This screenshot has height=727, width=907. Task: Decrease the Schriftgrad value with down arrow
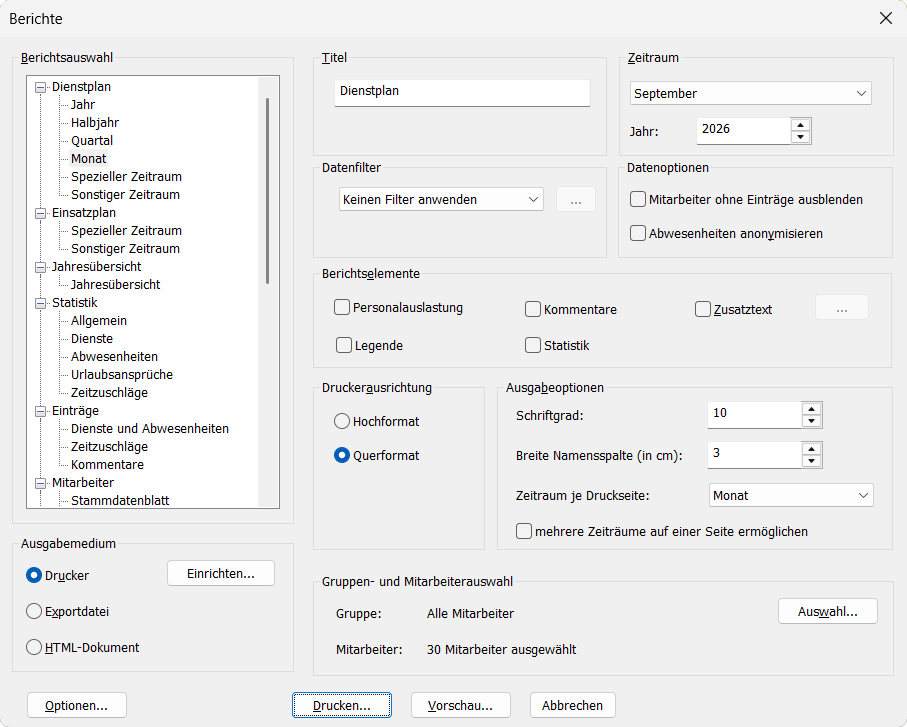812,421
